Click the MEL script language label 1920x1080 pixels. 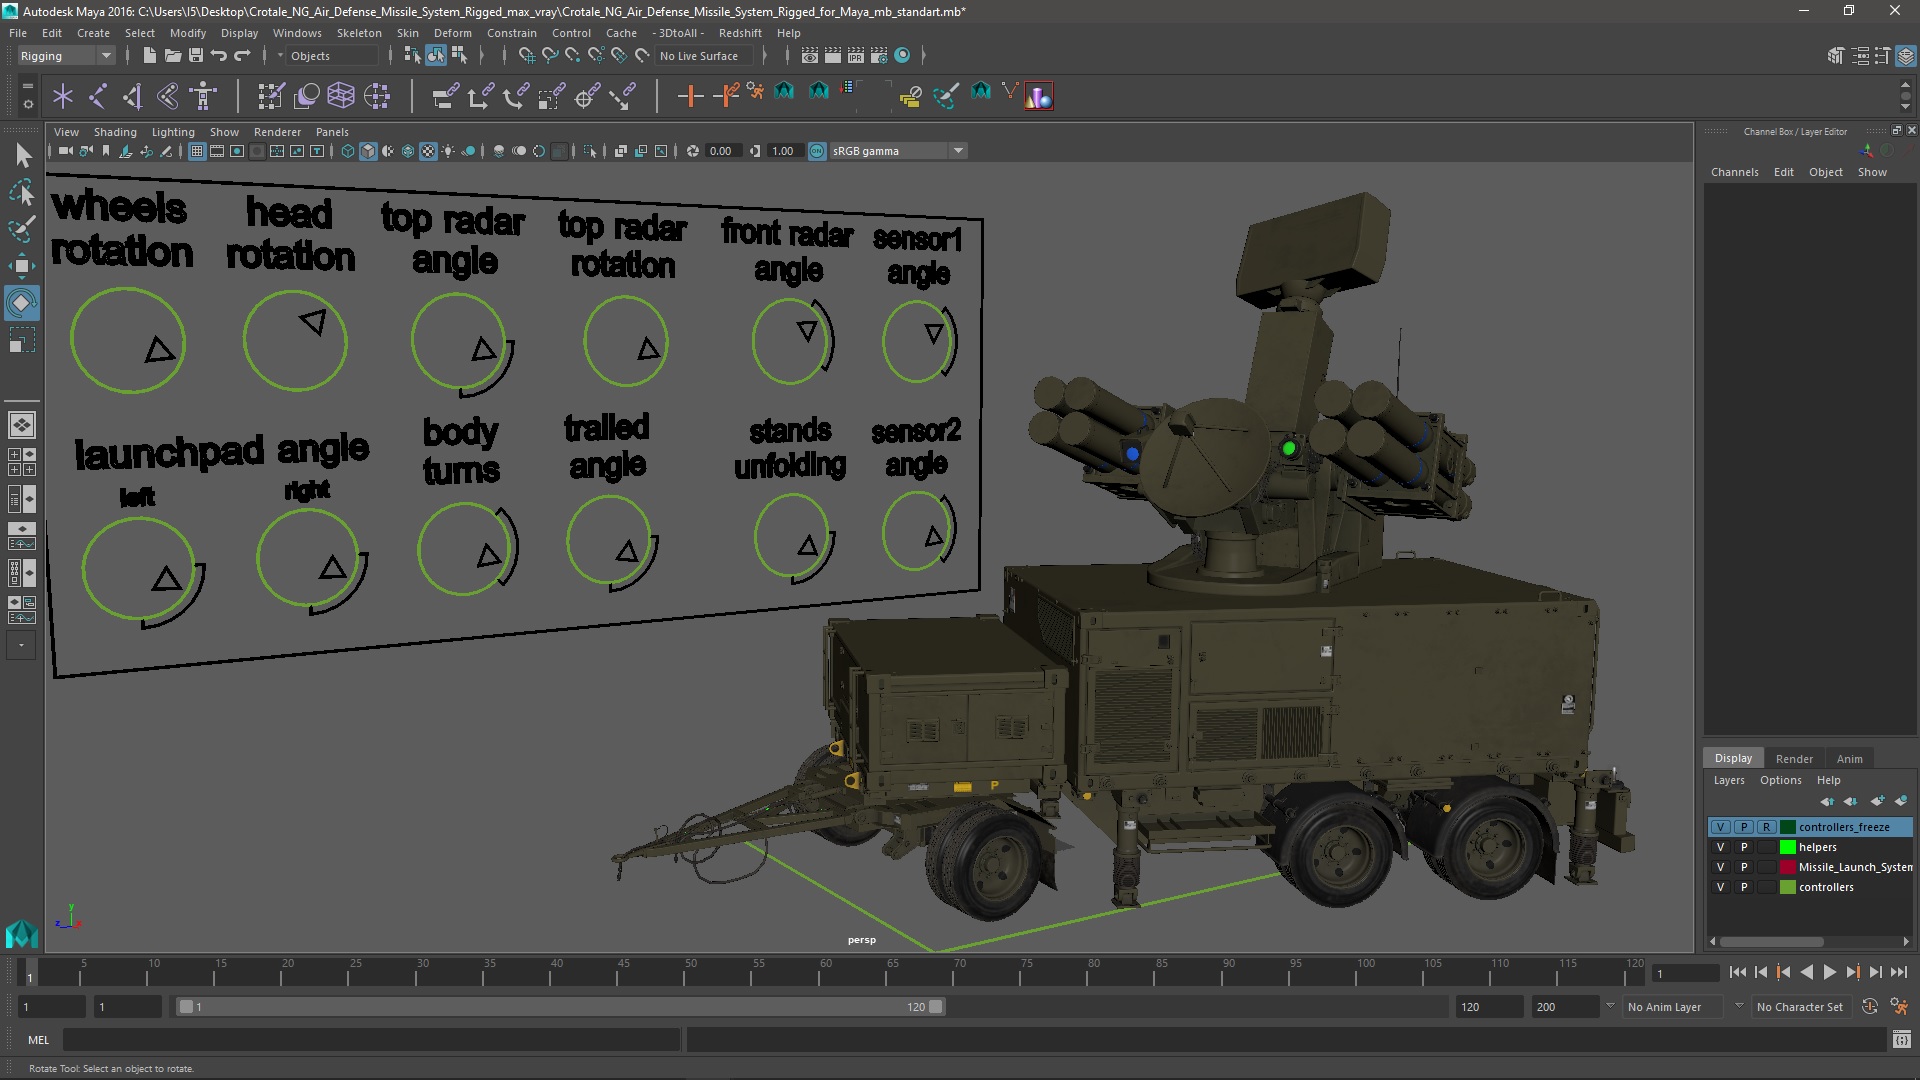pos(38,1040)
